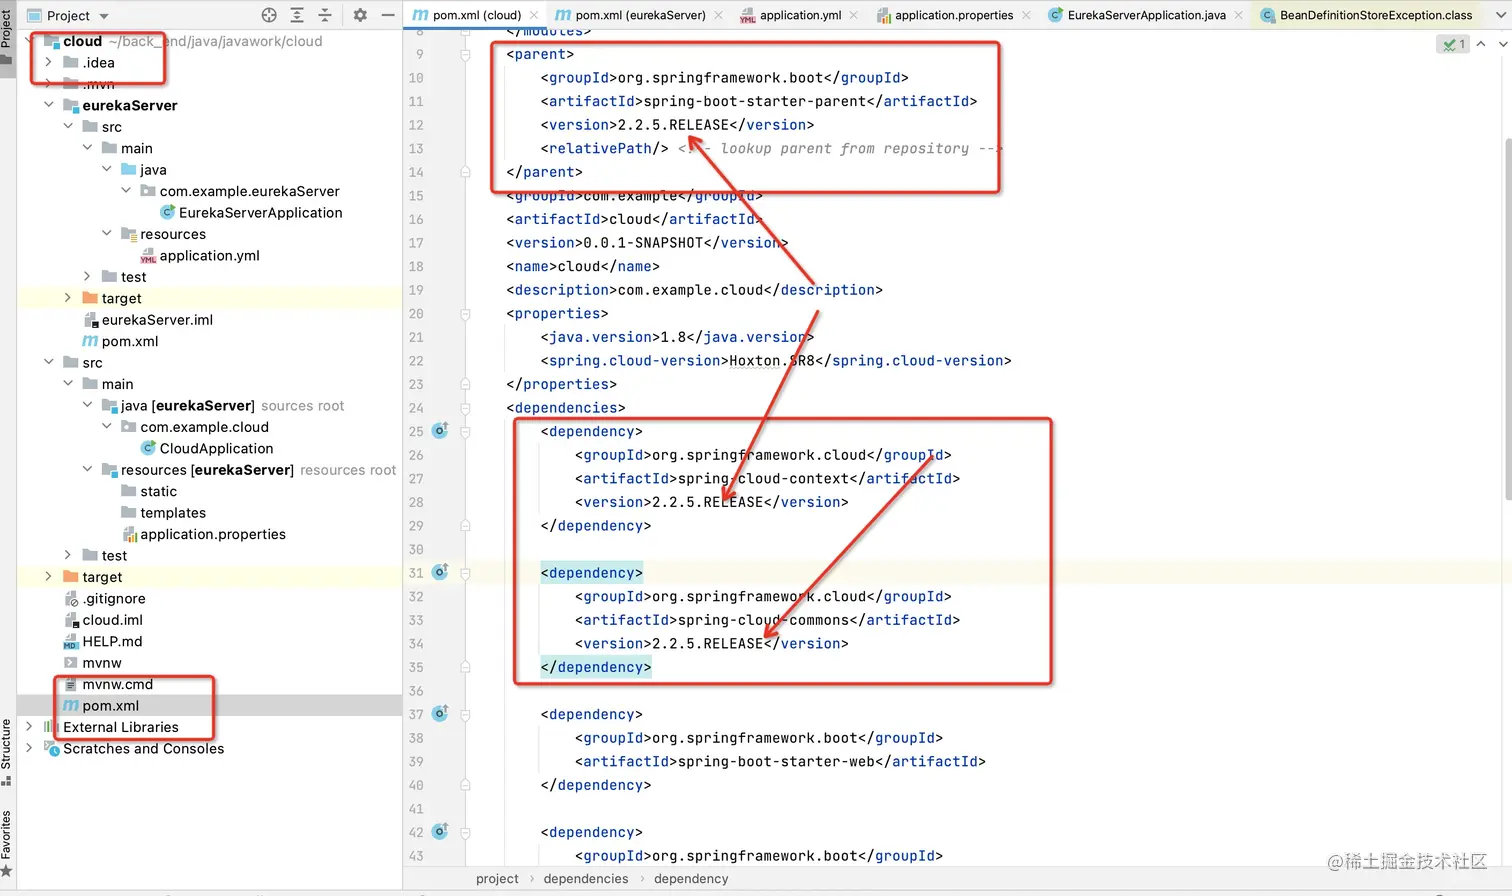The image size is (1512, 896).
Task: Expand Scratches and Consoles node
Action: pos(29,748)
